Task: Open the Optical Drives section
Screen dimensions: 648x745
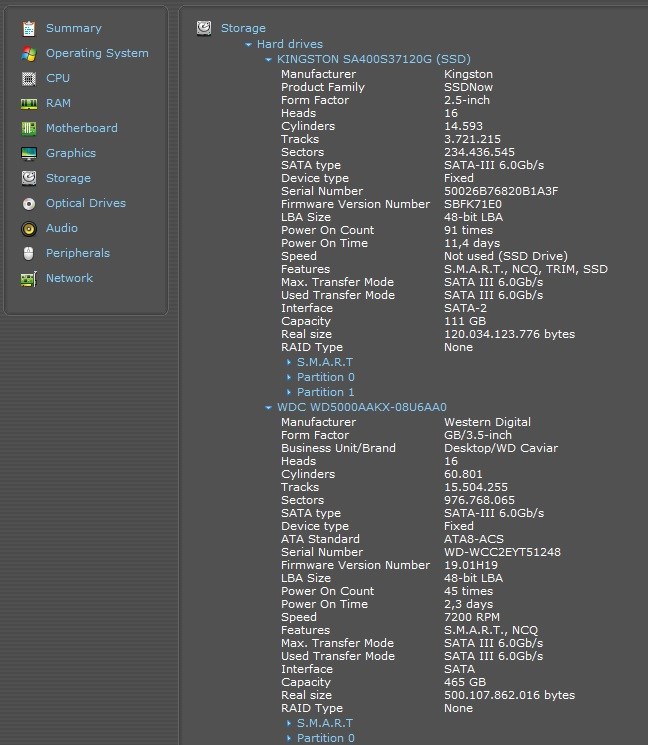Action: point(86,203)
